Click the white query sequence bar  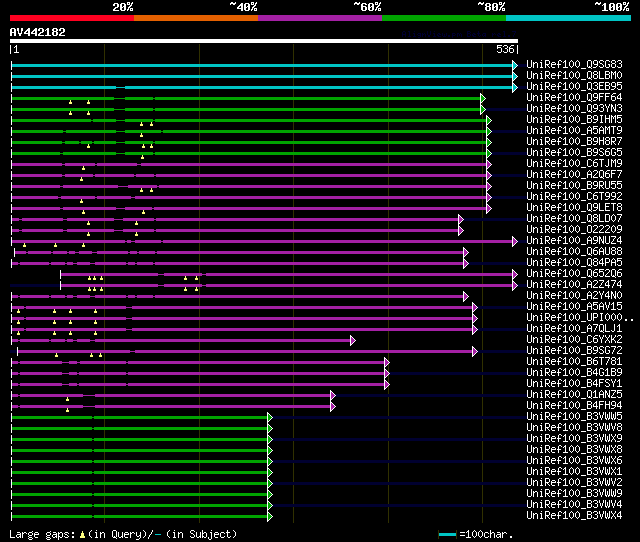tap(264, 41)
